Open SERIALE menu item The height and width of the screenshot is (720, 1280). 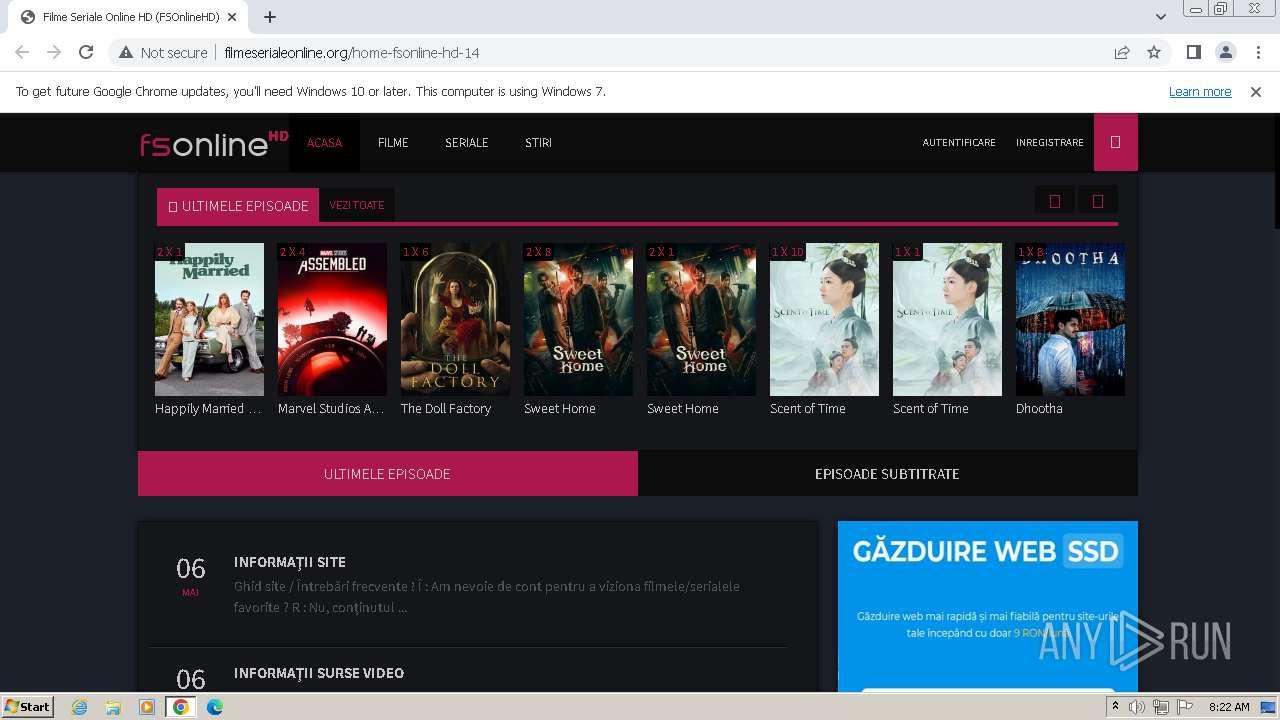click(466, 142)
